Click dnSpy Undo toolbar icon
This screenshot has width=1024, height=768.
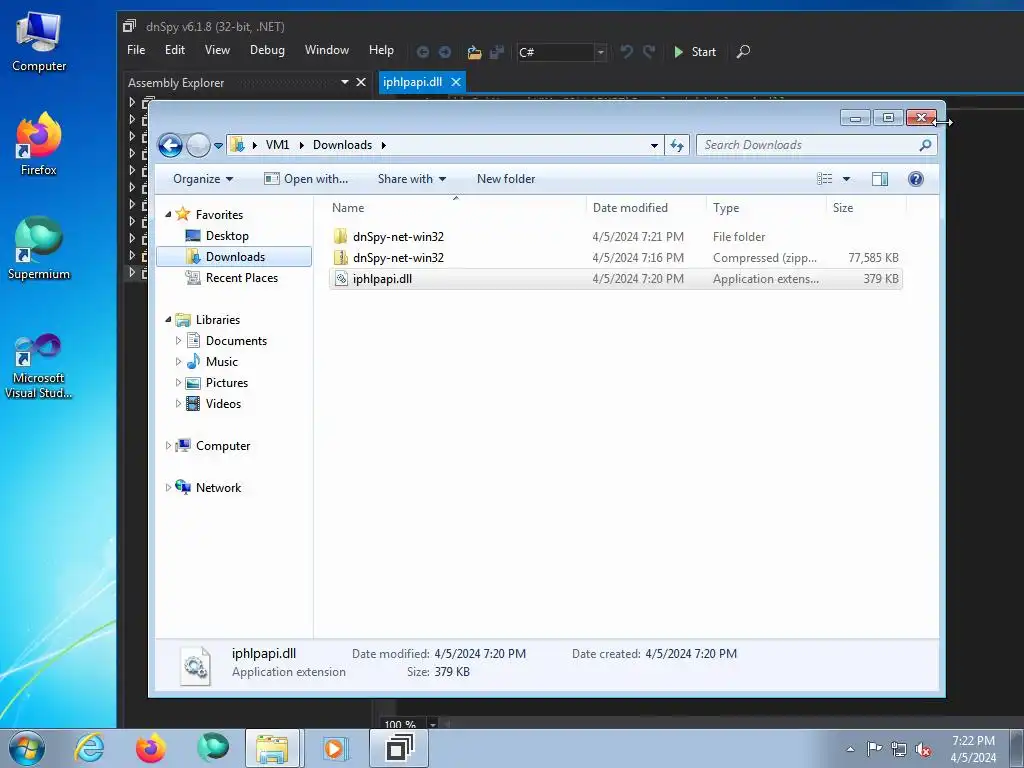tap(626, 52)
